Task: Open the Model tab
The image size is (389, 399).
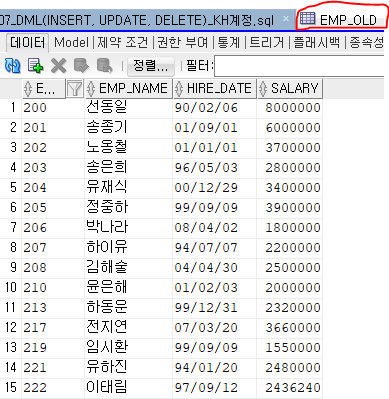Action: pyautogui.click(x=71, y=43)
